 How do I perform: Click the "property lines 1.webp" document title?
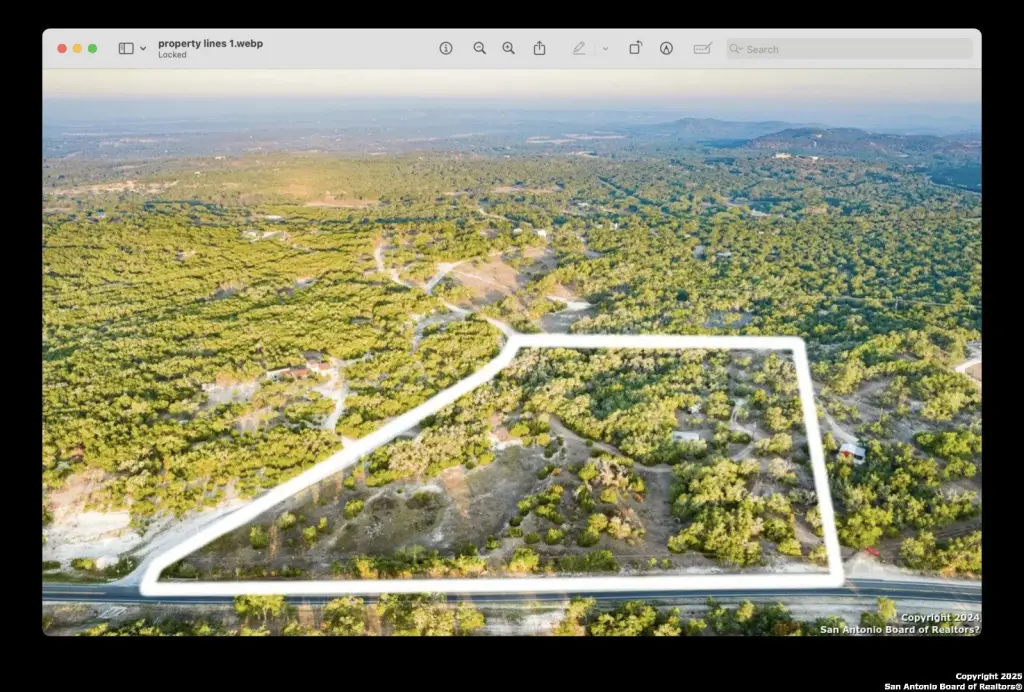click(210, 43)
